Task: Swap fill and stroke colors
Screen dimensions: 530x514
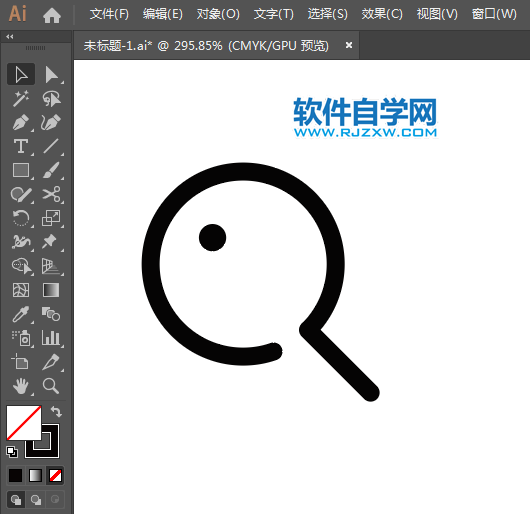Action: tap(56, 412)
